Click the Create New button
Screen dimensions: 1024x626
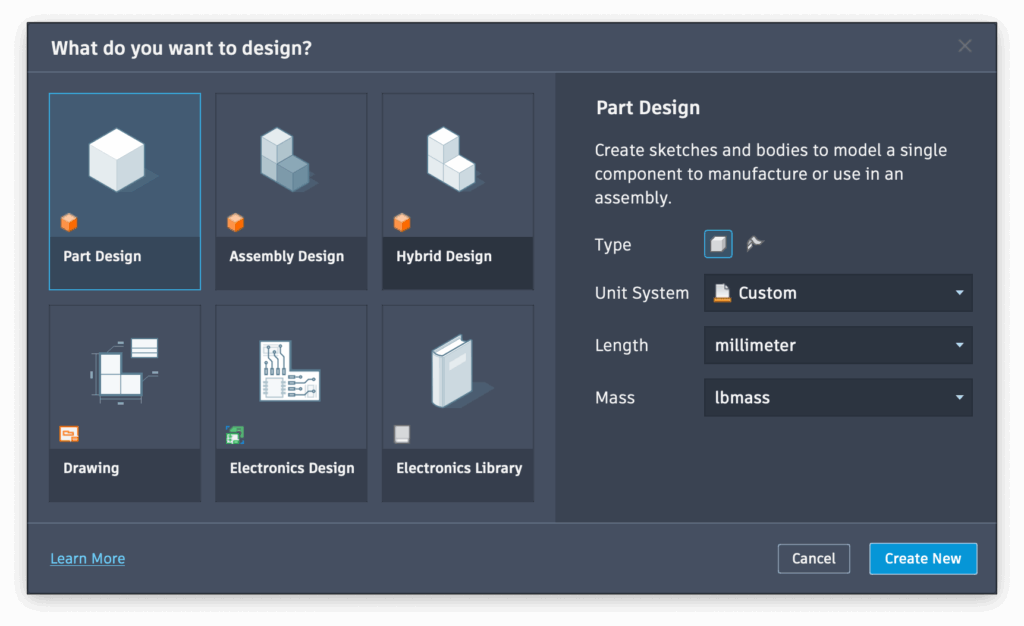pos(923,558)
